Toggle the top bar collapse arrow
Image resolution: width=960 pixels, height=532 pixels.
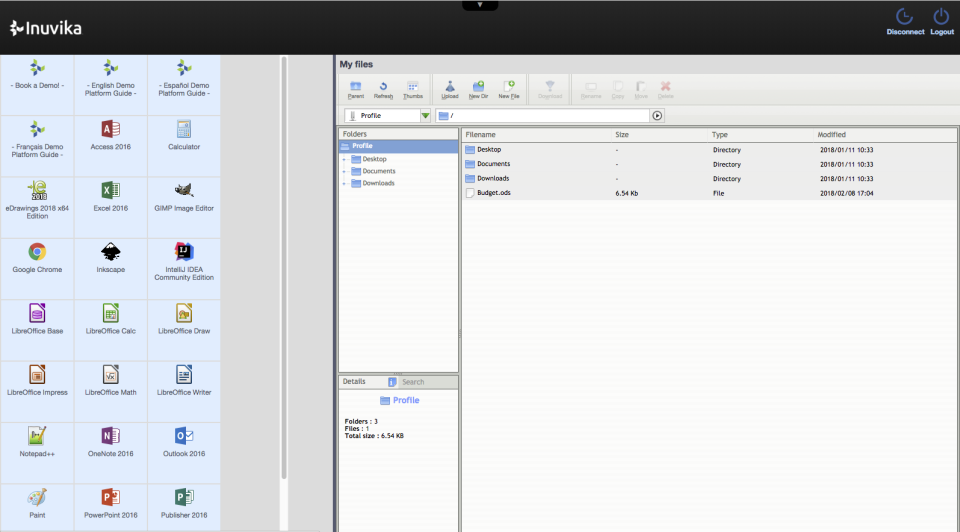tap(480, 5)
